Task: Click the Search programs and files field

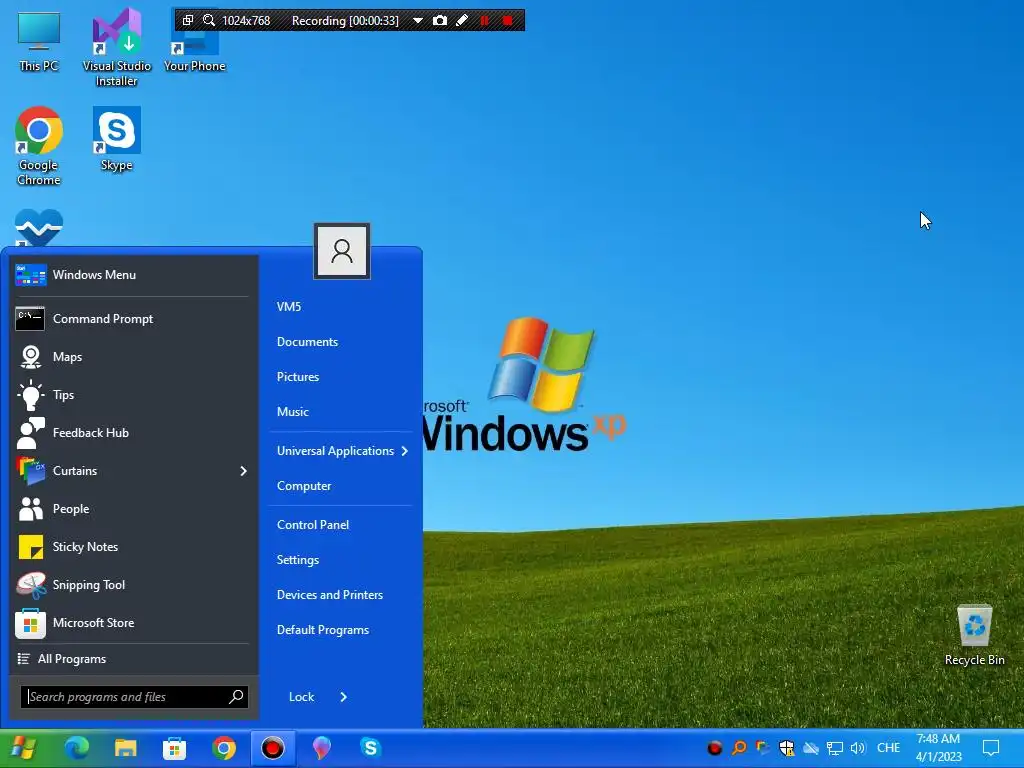Action: pyautogui.click(x=135, y=697)
